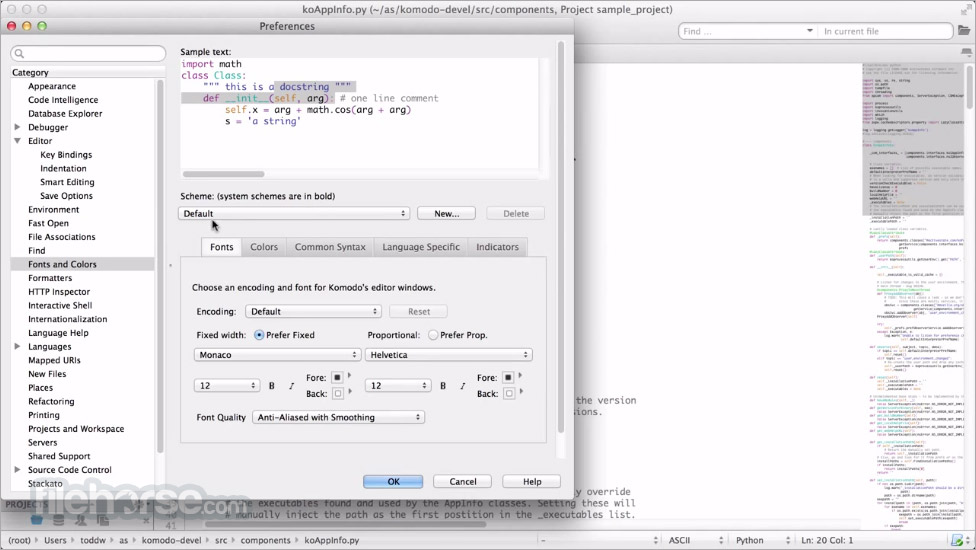
Task: Click the Cancel button
Action: [462, 482]
